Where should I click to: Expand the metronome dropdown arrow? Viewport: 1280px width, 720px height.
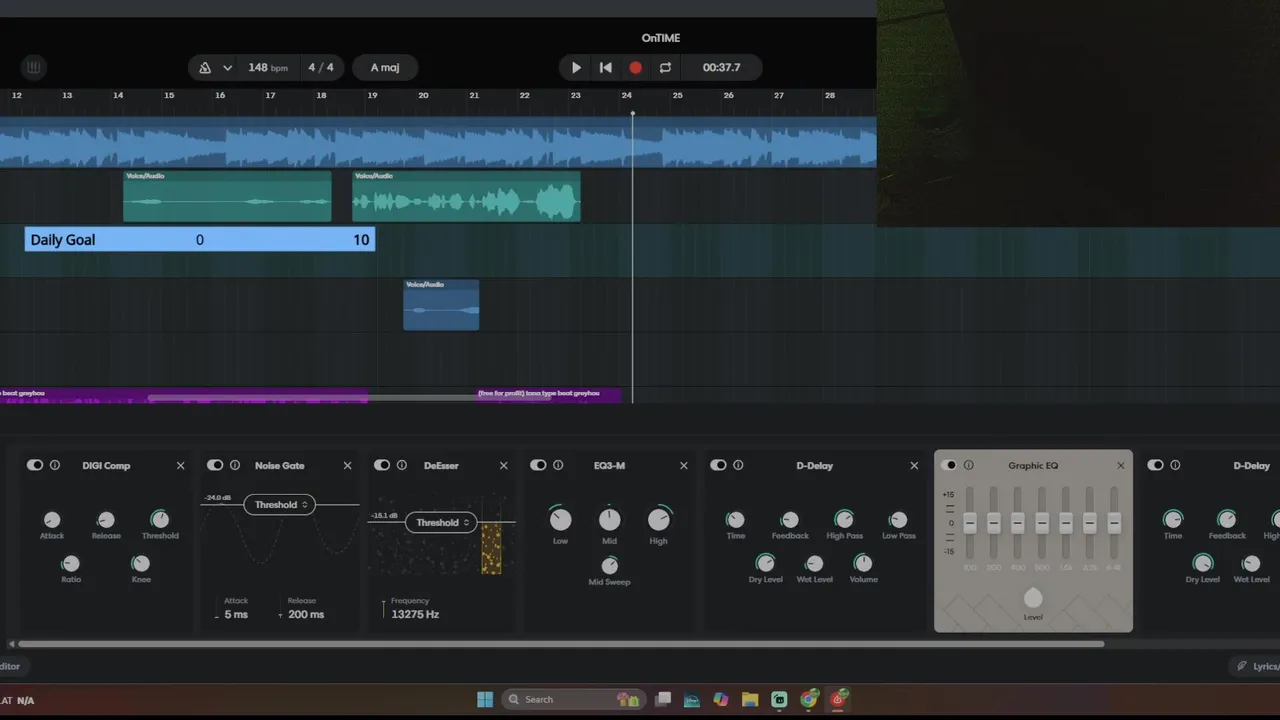point(227,68)
